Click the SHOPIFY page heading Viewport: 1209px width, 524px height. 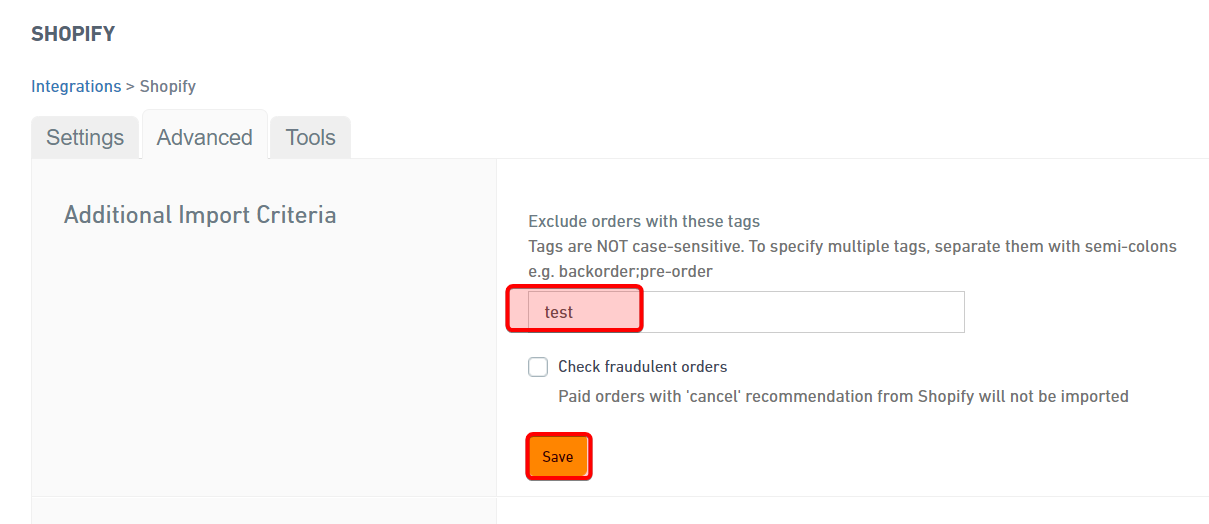coord(73,35)
